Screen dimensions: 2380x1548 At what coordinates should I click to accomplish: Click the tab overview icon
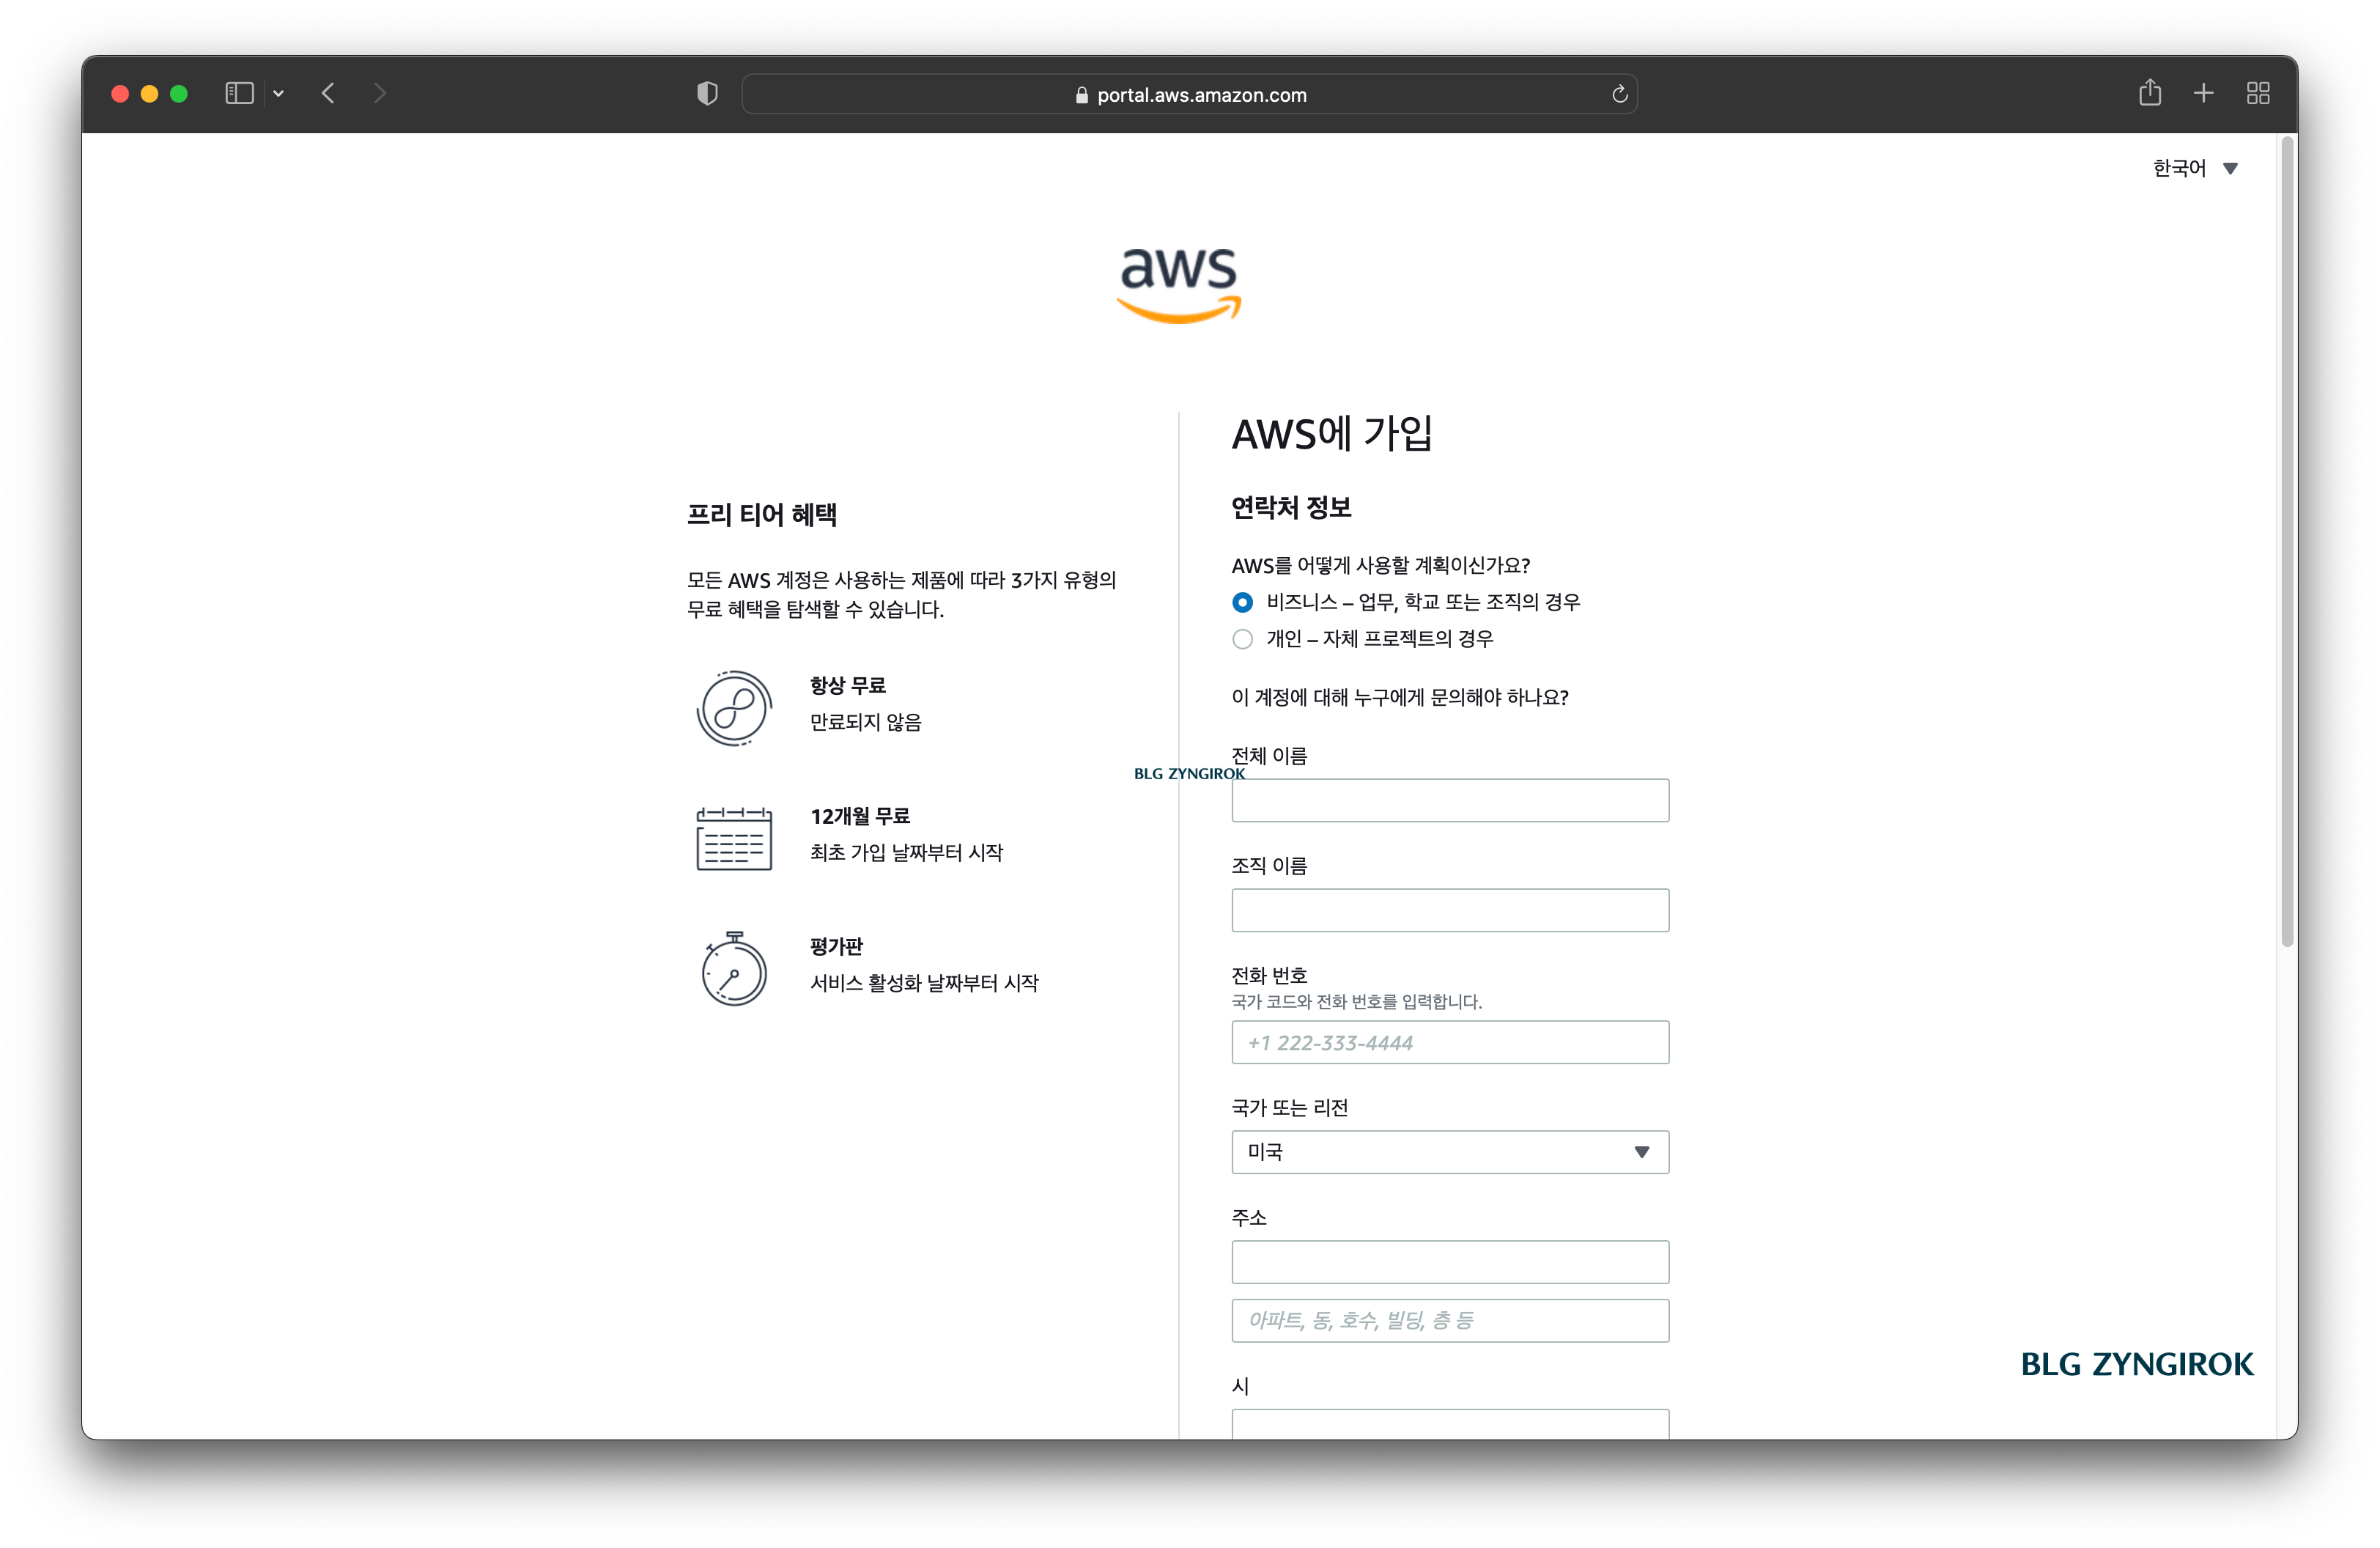tap(2258, 93)
